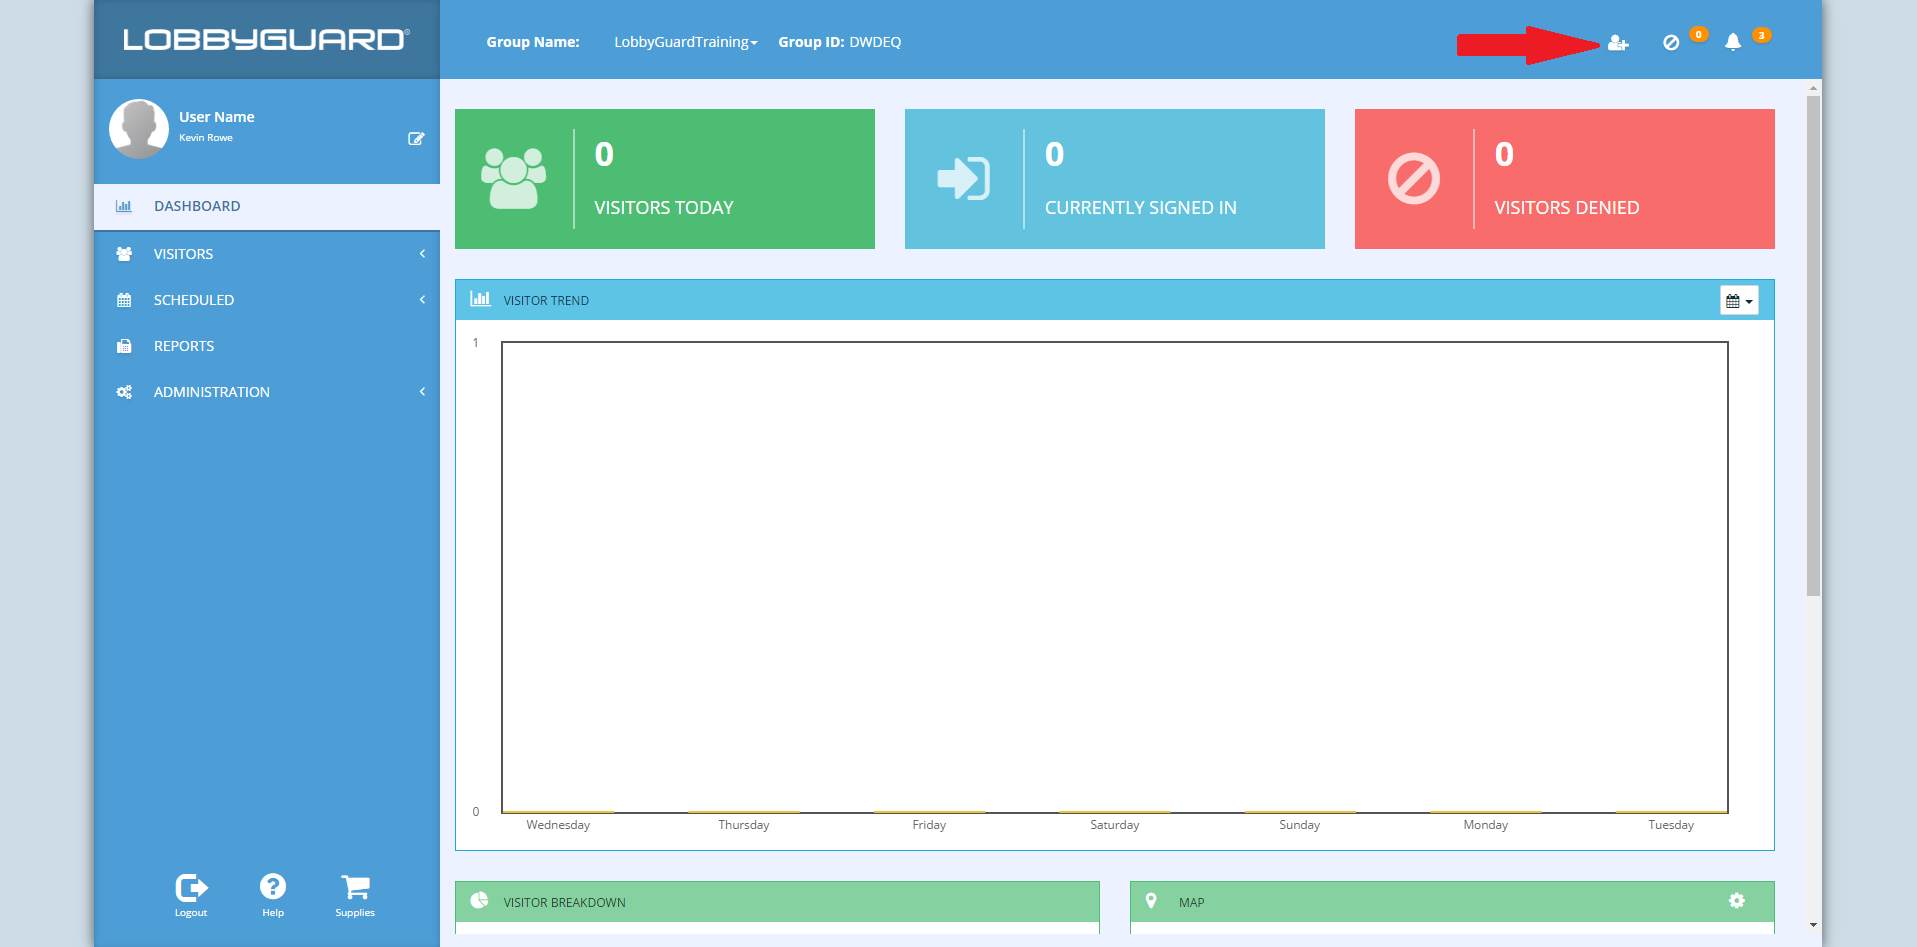
Task: Click the Logout icon at the bottom
Action: click(x=190, y=888)
